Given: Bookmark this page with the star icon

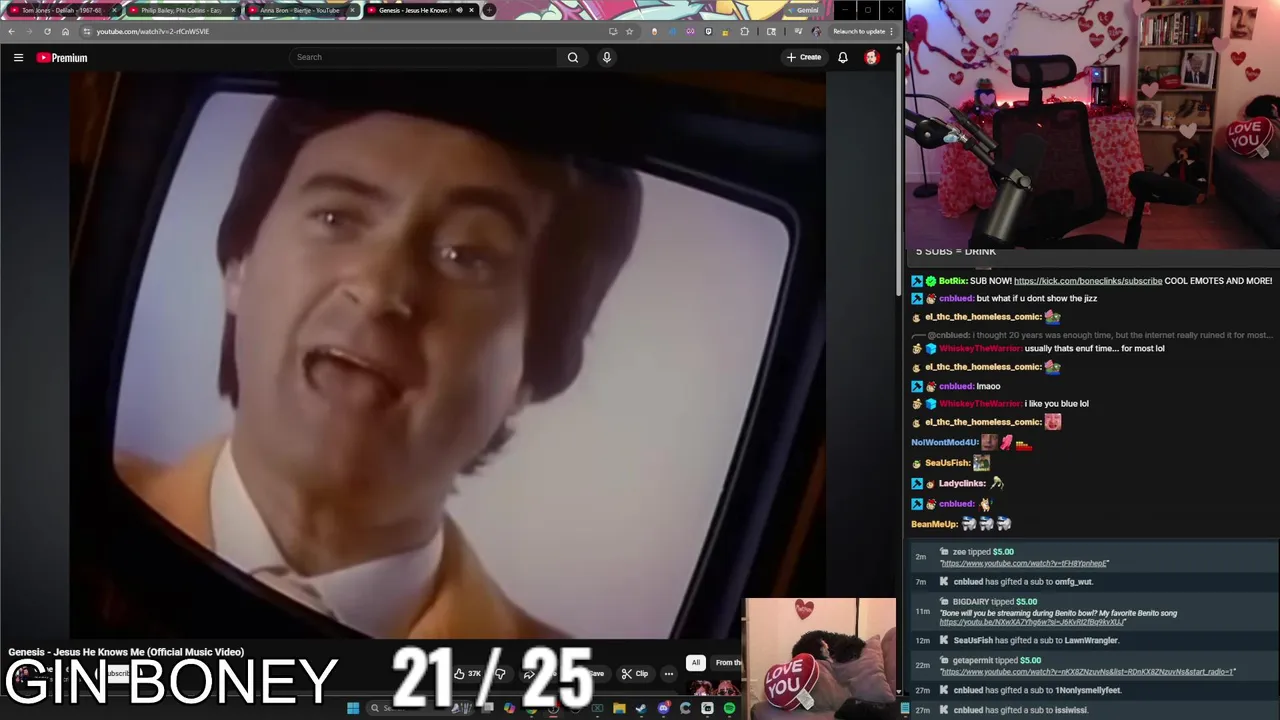Looking at the screenshot, I should tap(629, 31).
